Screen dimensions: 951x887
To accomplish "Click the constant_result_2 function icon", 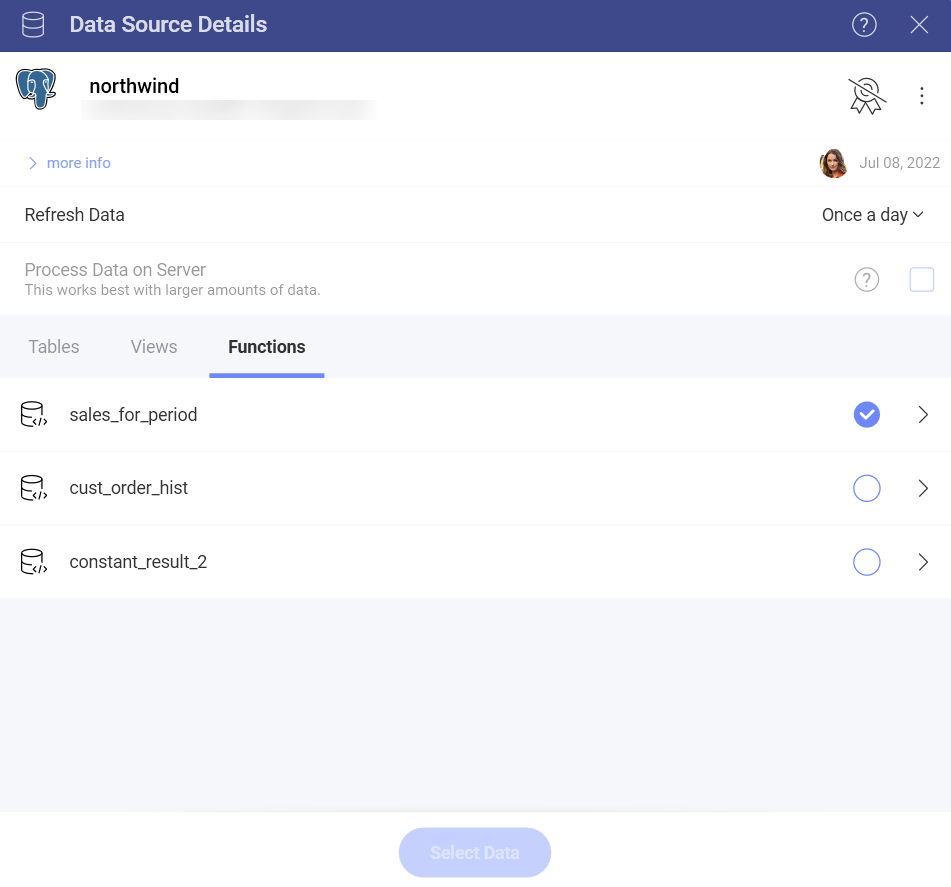I will (x=34, y=562).
